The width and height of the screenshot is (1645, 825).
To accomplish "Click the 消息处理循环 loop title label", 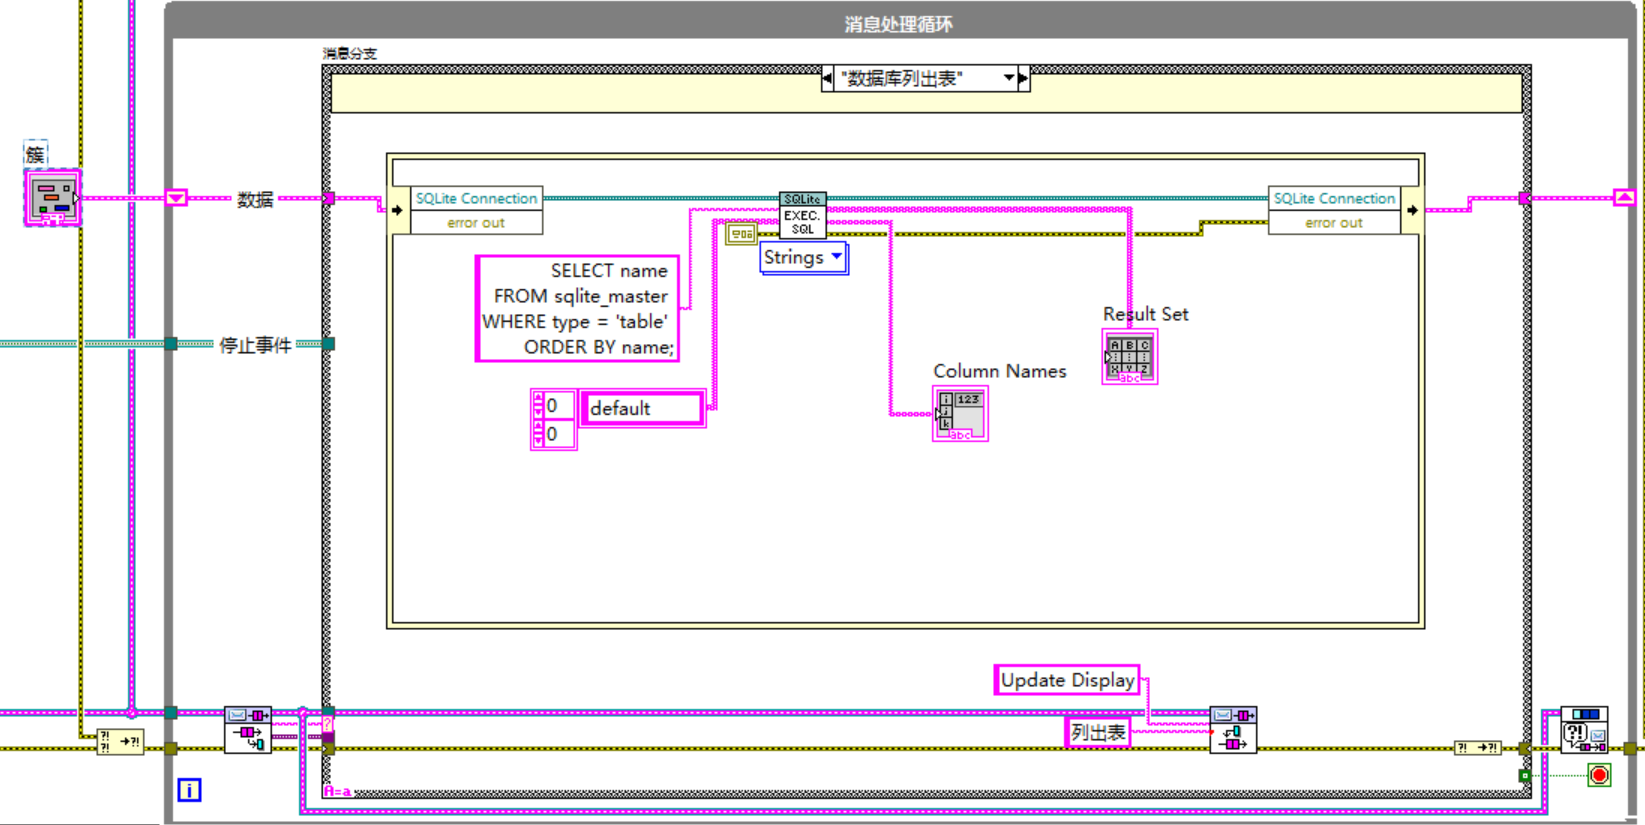I will point(898,23).
